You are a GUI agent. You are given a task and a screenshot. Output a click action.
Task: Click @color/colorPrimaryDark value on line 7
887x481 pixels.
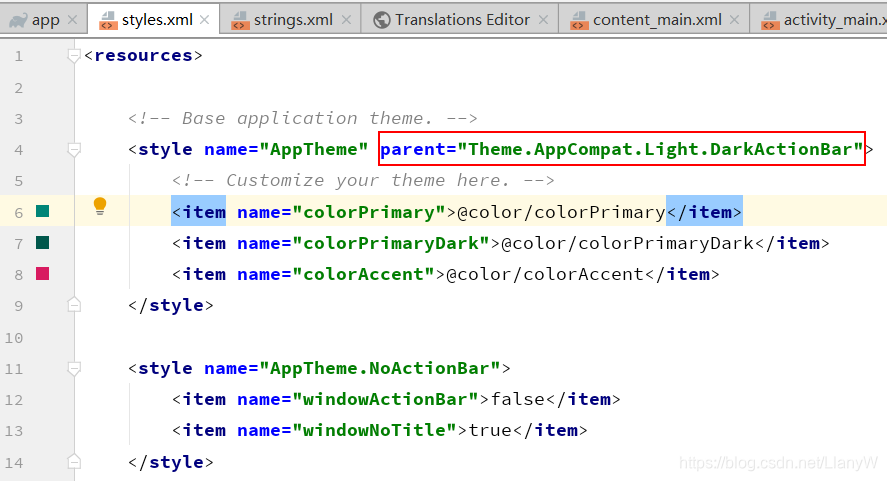tap(627, 243)
